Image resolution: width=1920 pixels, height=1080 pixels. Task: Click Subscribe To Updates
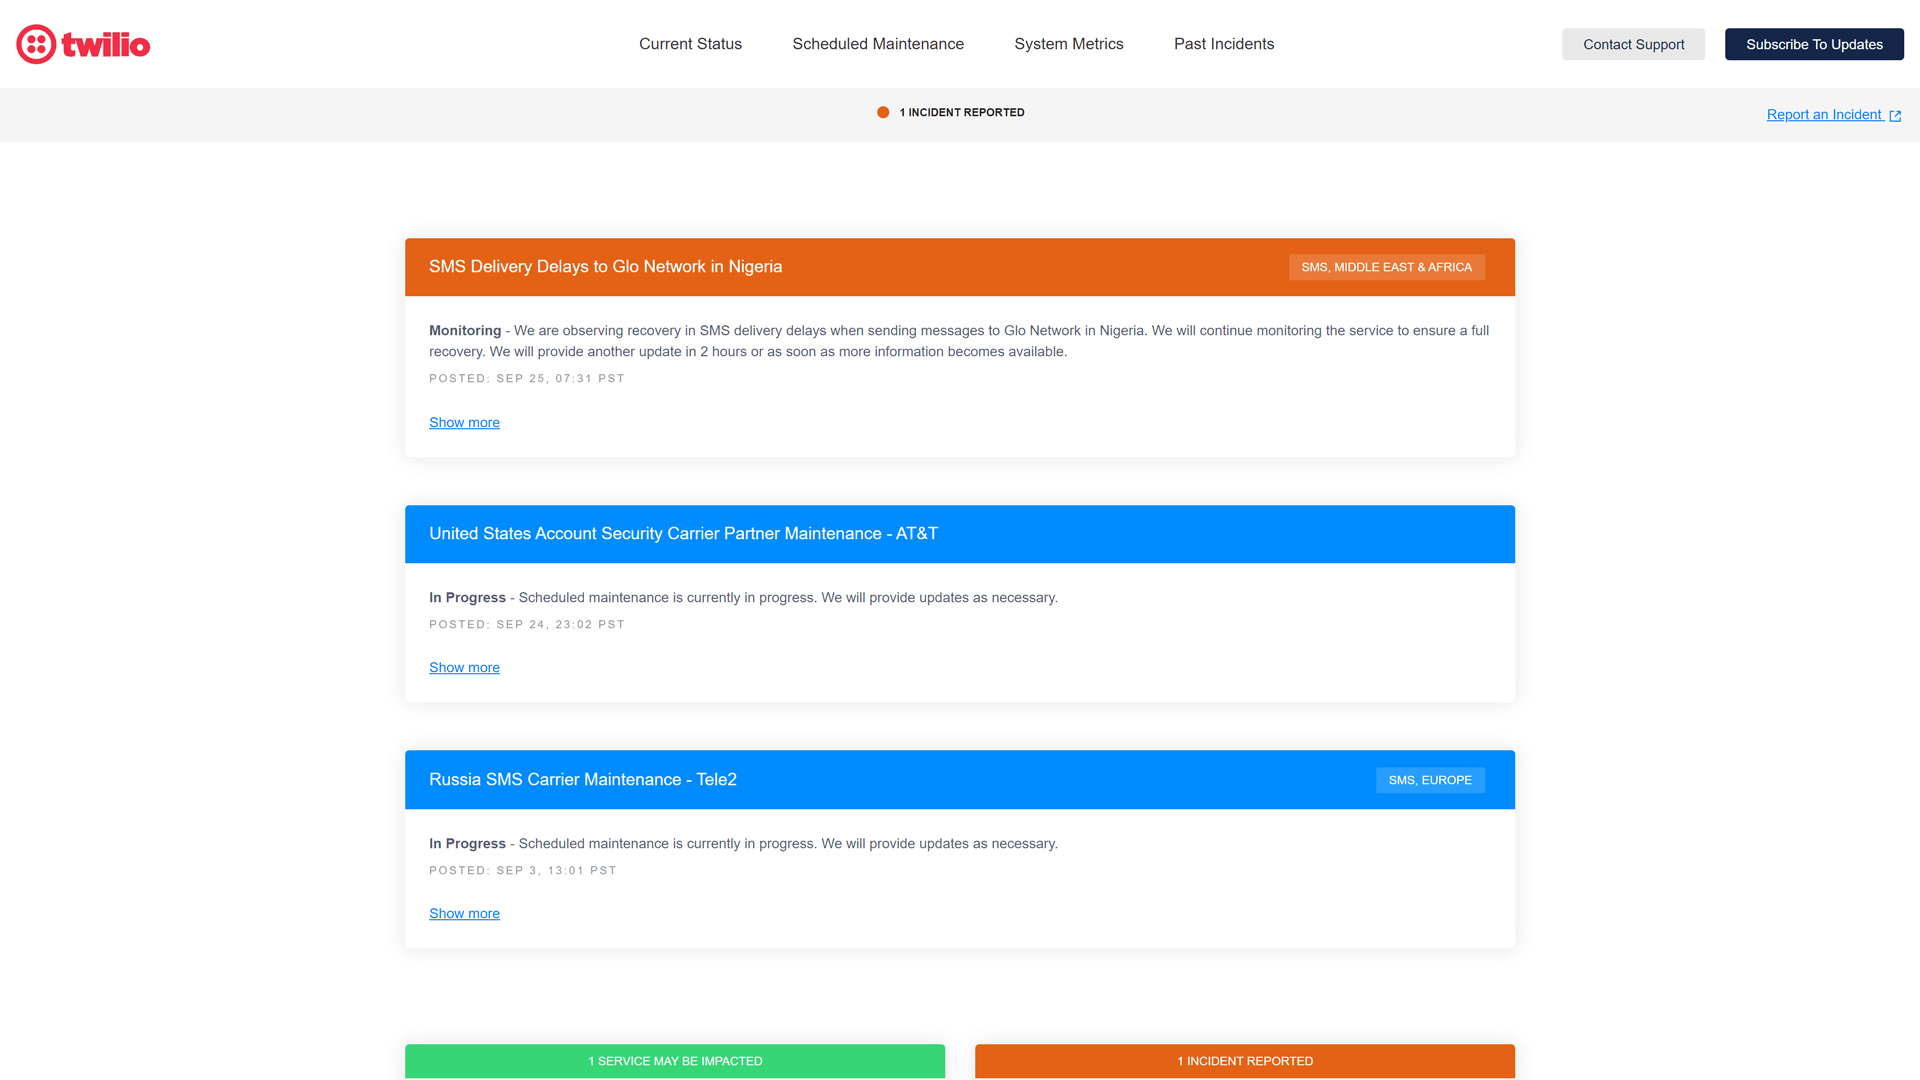1814,44
